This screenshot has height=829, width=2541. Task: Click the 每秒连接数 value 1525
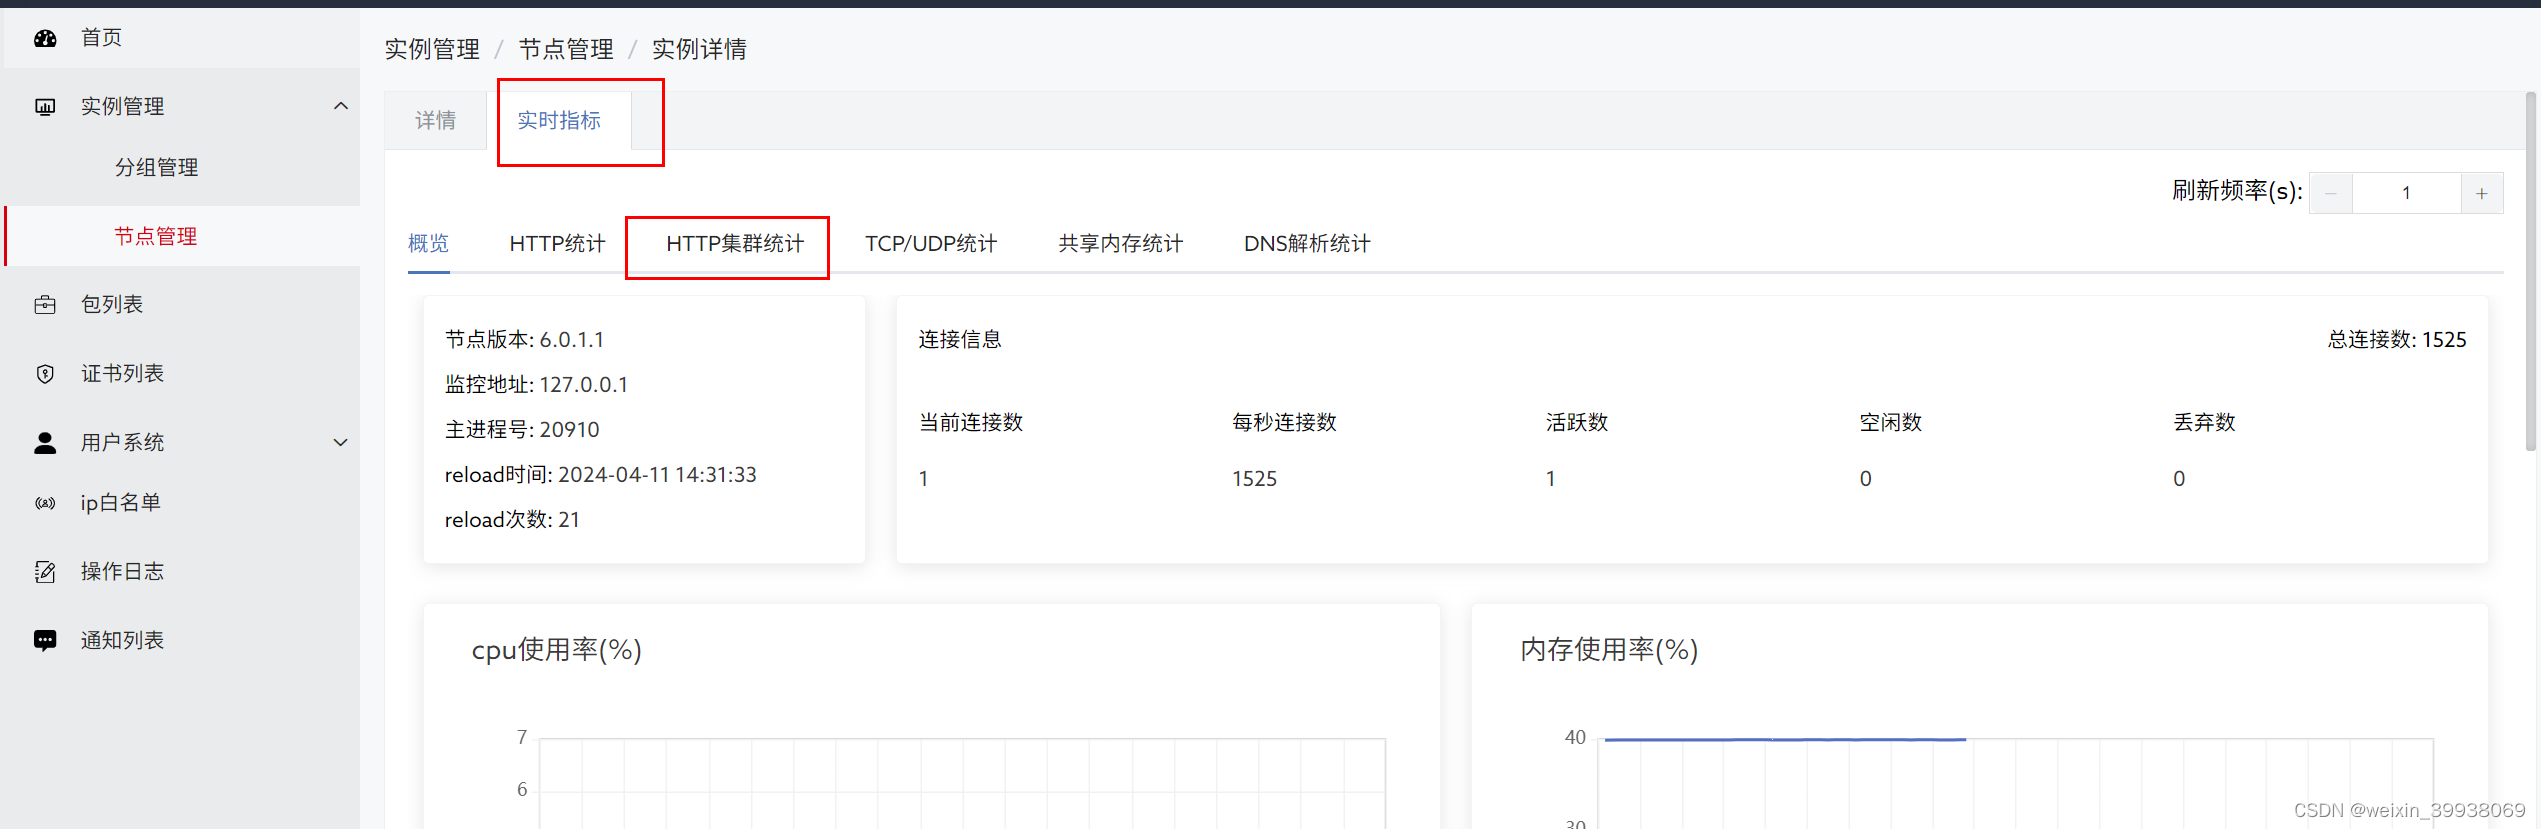click(1255, 479)
